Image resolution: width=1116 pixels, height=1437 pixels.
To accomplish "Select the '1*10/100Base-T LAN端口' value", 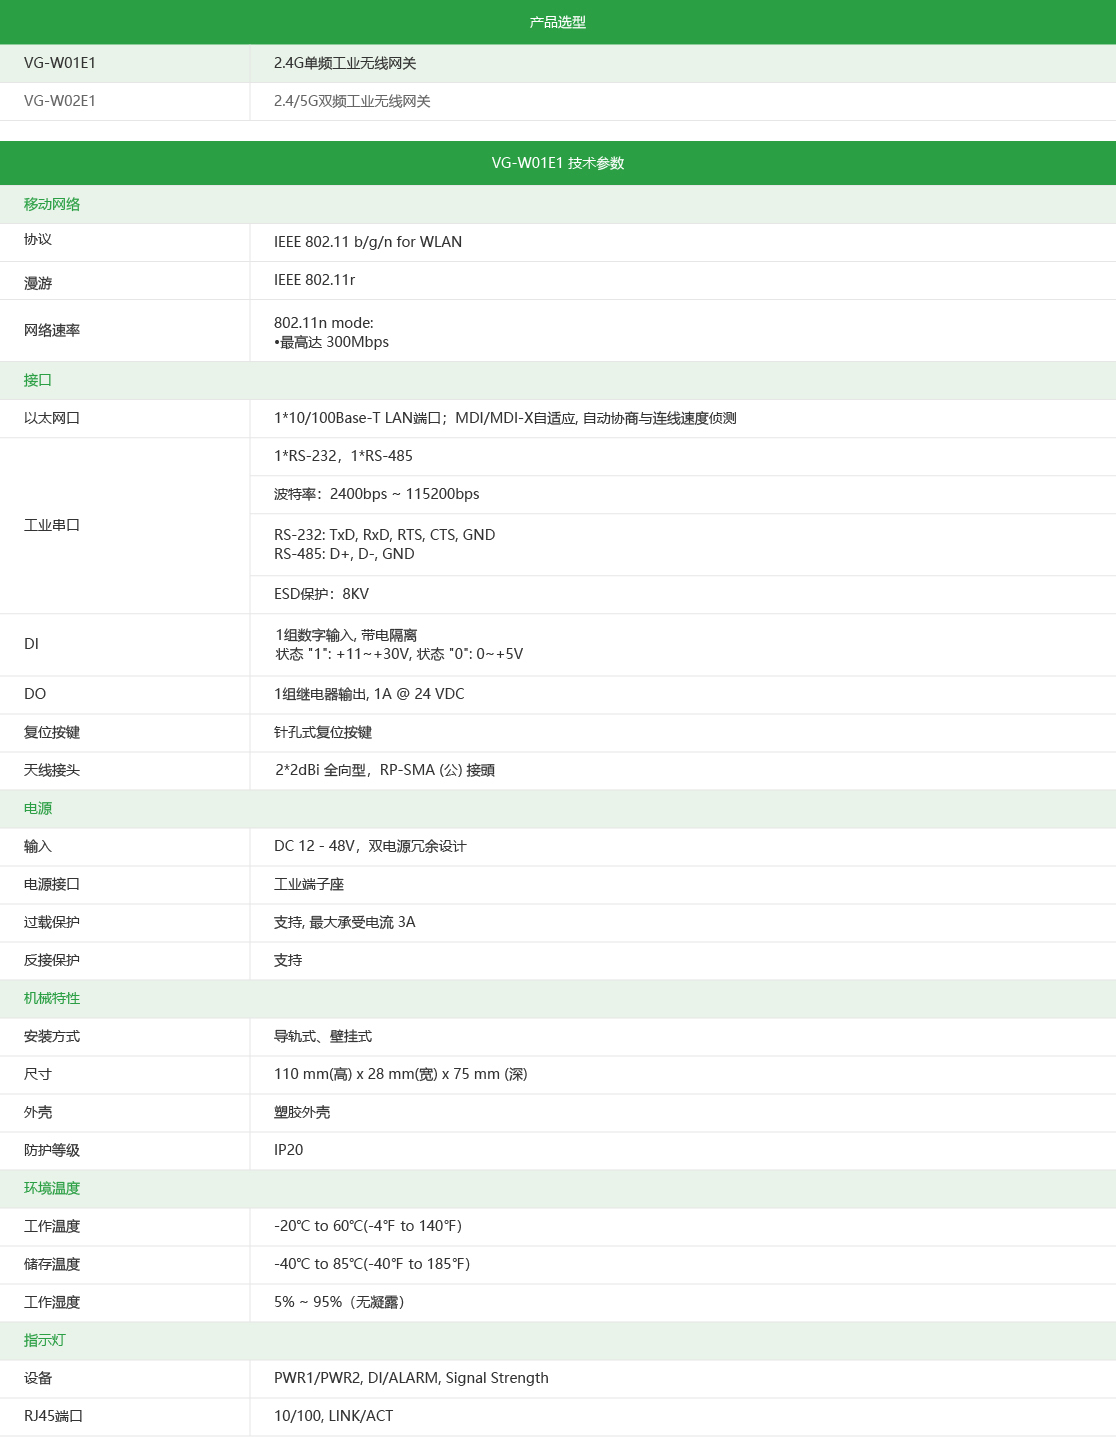I will [359, 418].
